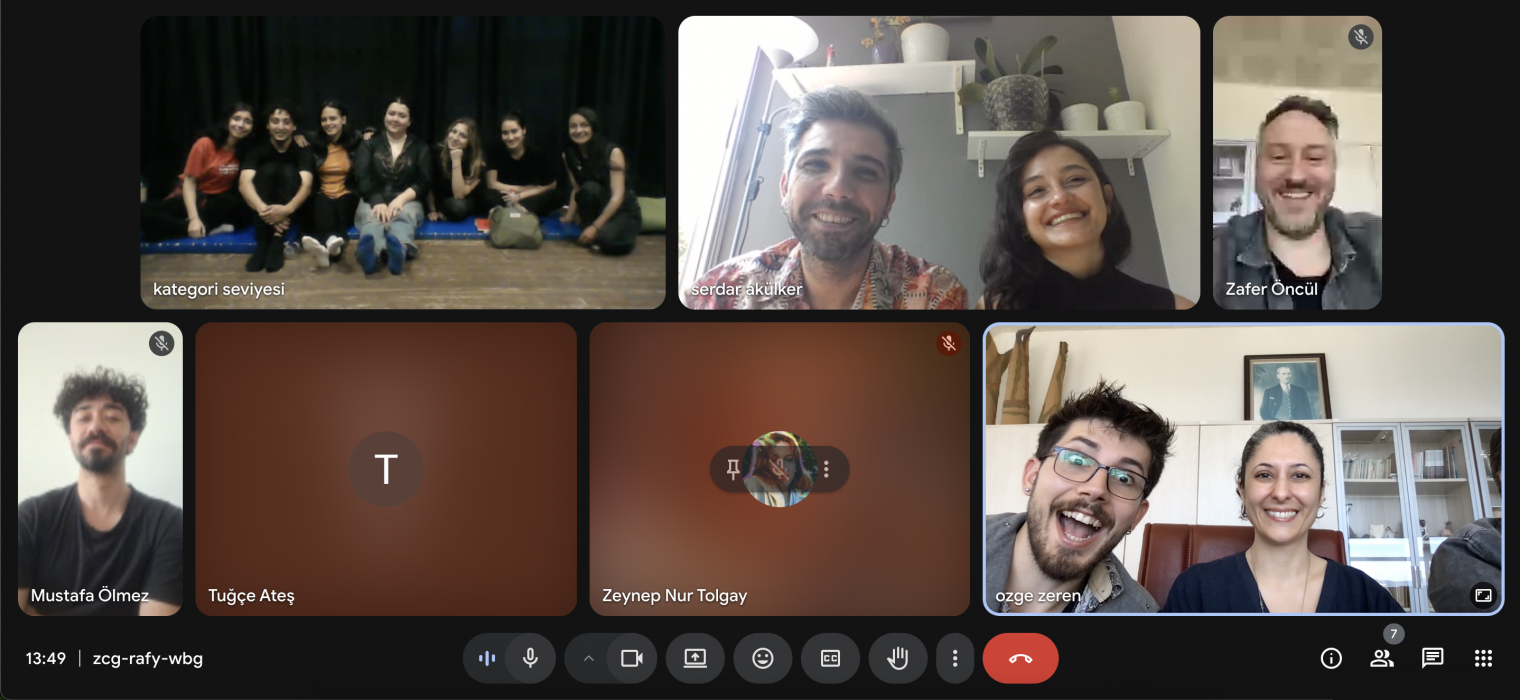
Task: Click the 'Zafer Öncül' name label
Action: 1271,289
